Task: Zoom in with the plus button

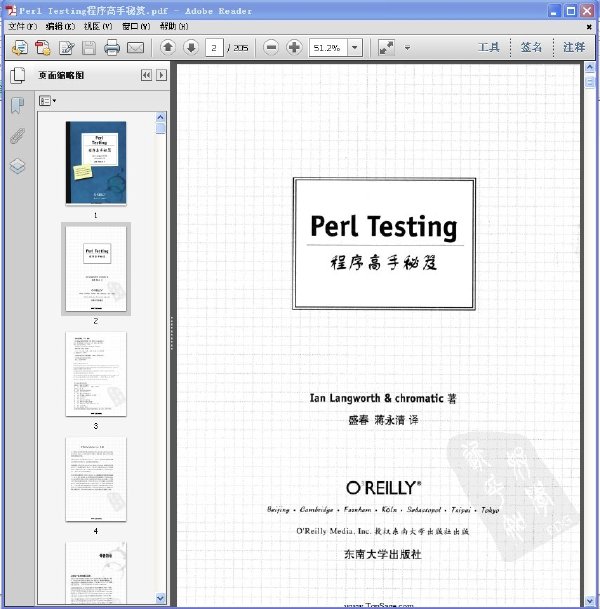Action: (294, 48)
